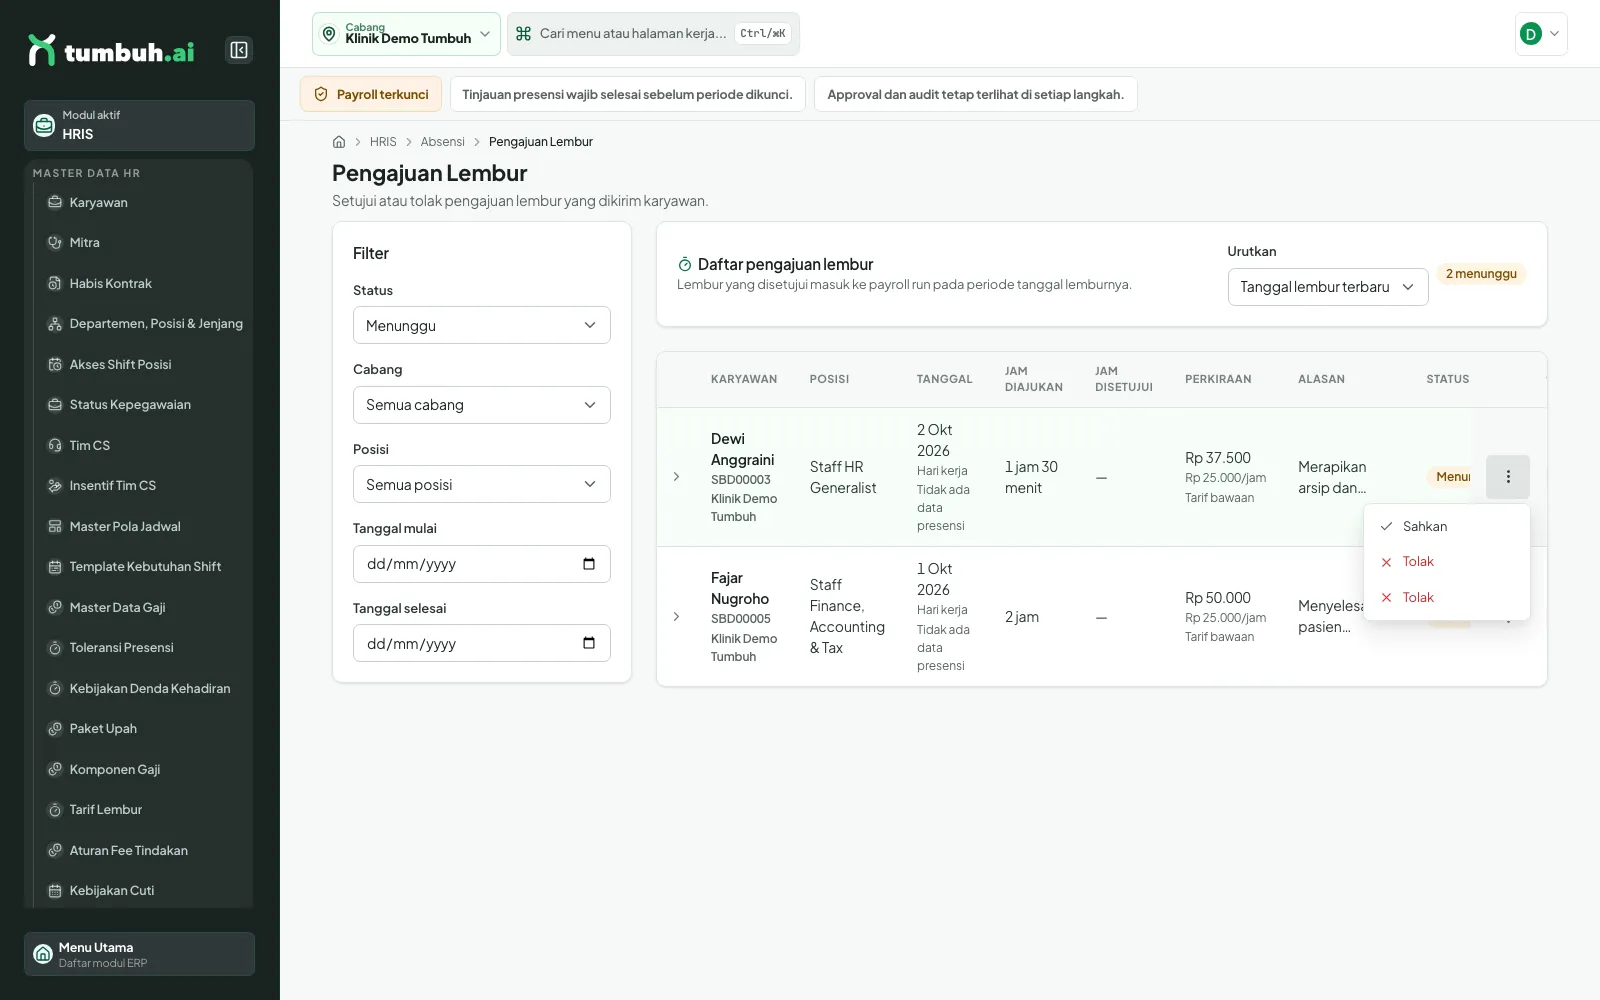Click the Absensi breadcrumb link

pyautogui.click(x=443, y=142)
